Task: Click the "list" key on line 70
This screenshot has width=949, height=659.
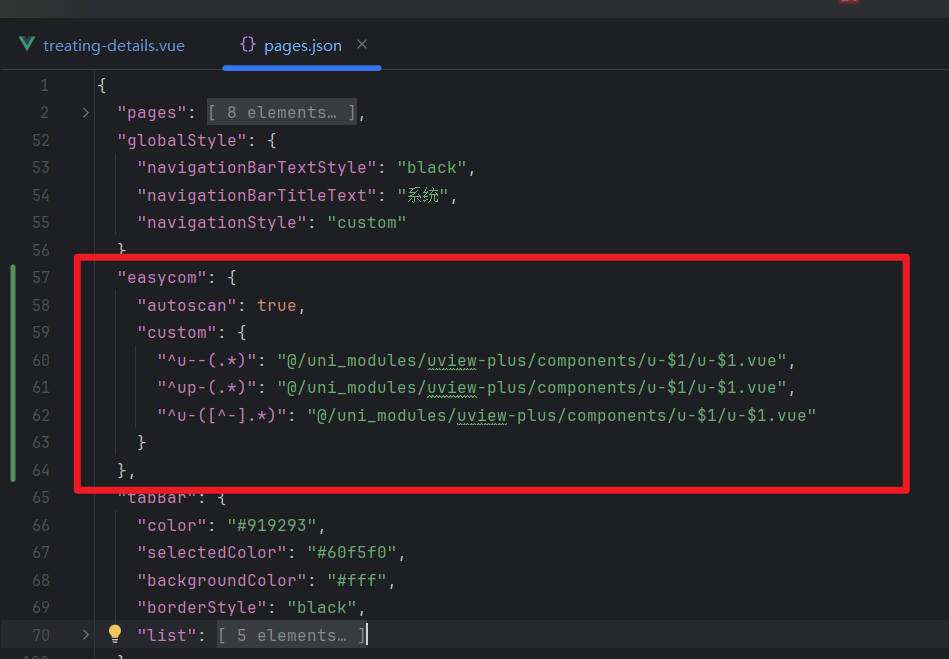Action: 167,635
